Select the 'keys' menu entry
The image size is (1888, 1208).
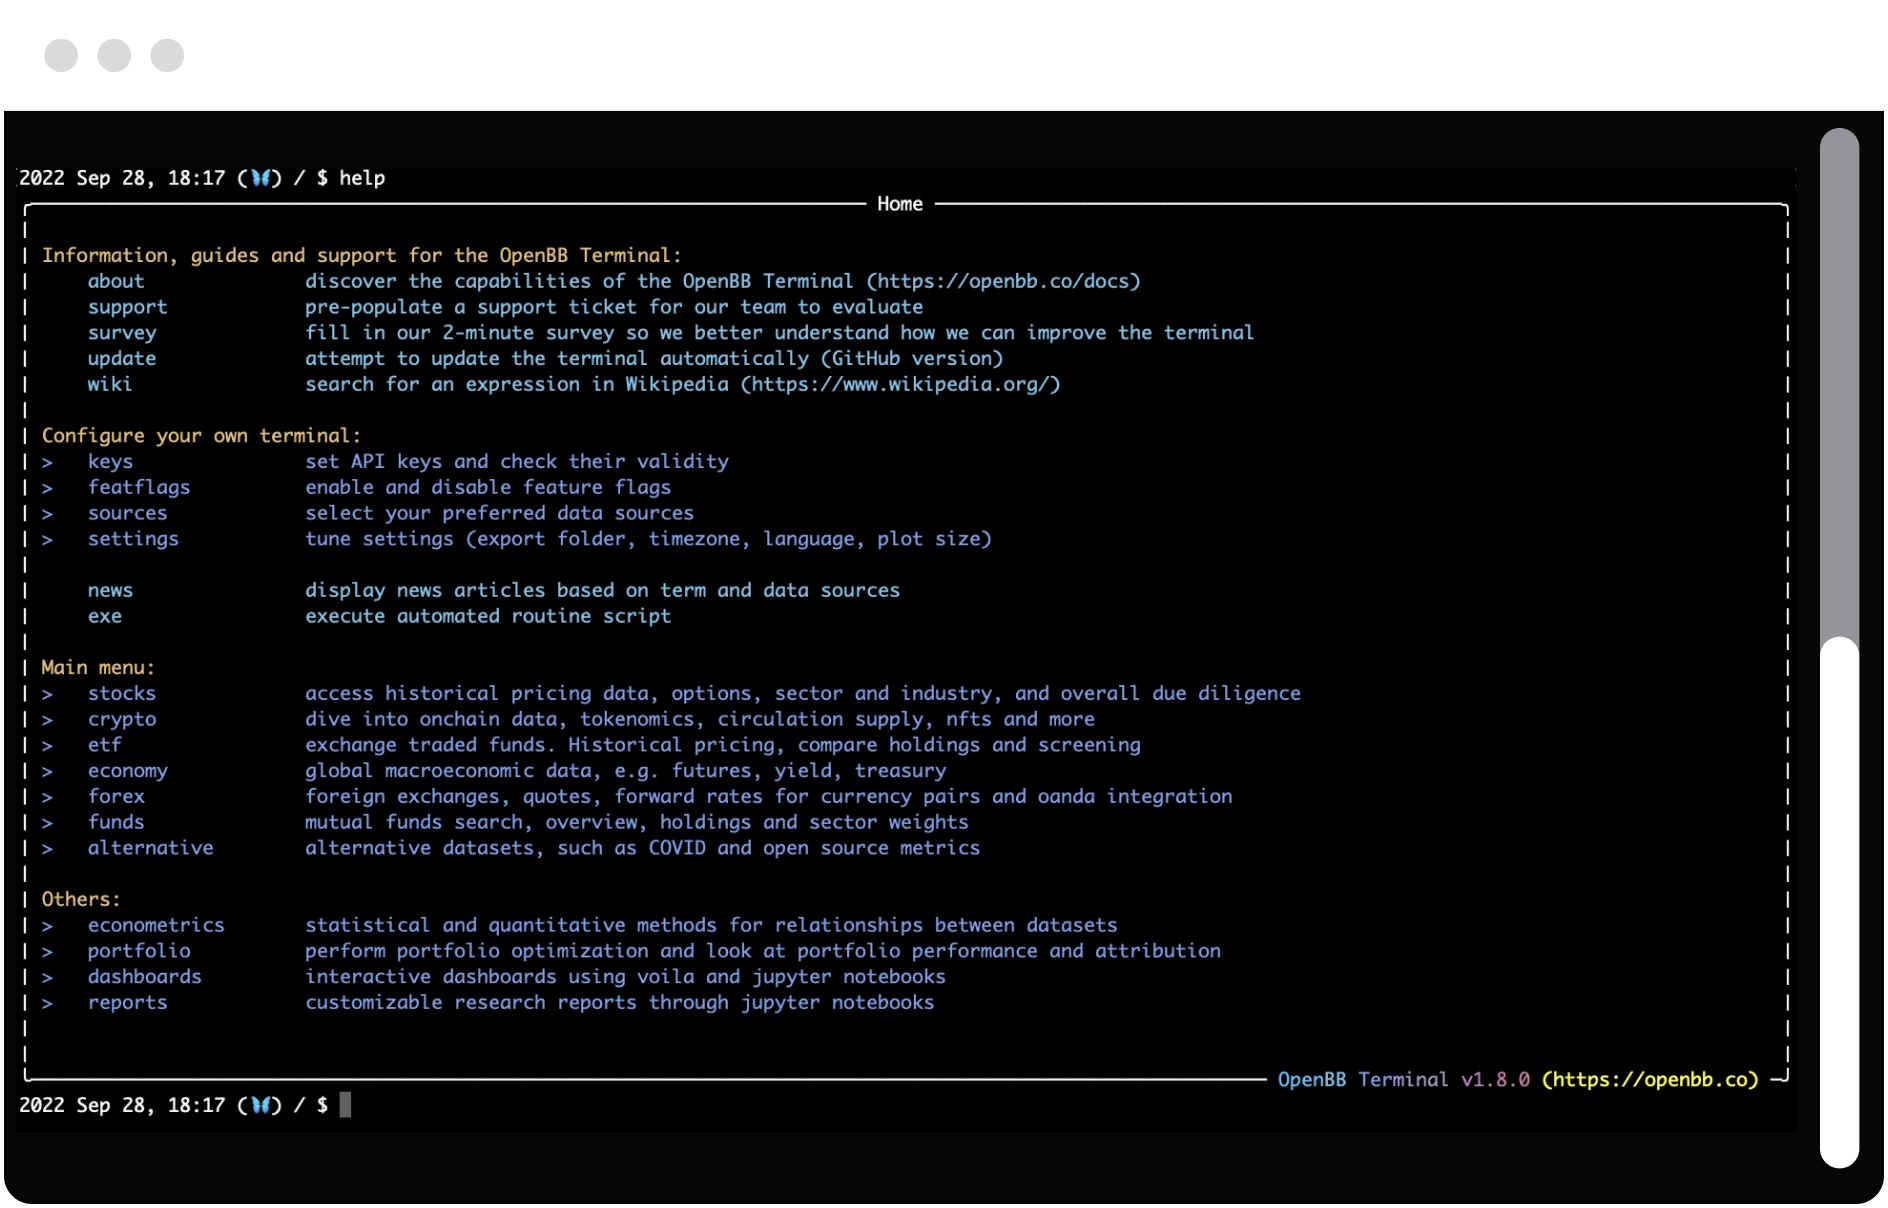[110, 462]
